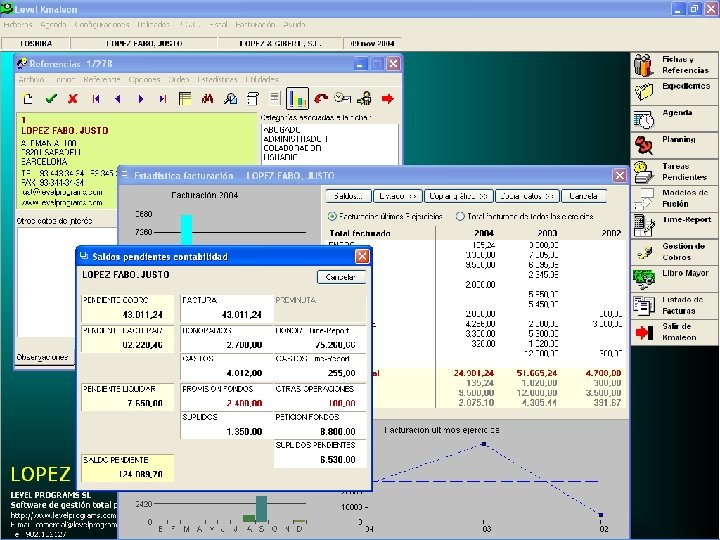
Task: Open Opciones menu in Referencias window
Action: click(144, 80)
